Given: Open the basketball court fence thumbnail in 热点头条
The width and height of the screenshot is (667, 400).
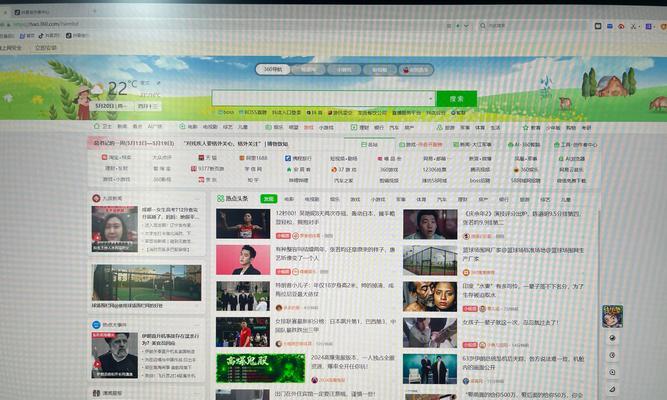Looking at the screenshot, I should (430, 260).
